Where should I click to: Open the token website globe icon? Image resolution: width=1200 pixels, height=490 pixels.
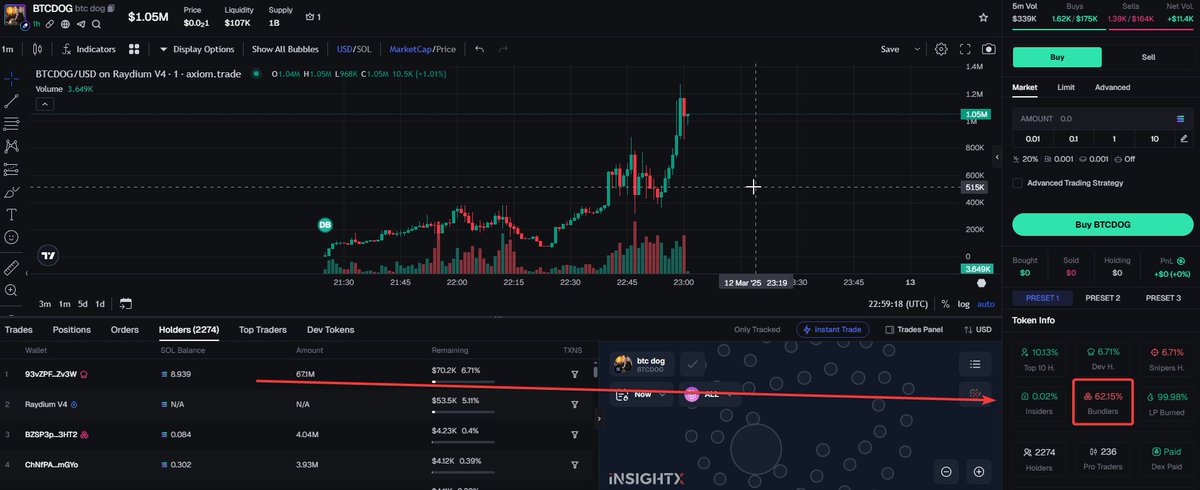(66, 22)
